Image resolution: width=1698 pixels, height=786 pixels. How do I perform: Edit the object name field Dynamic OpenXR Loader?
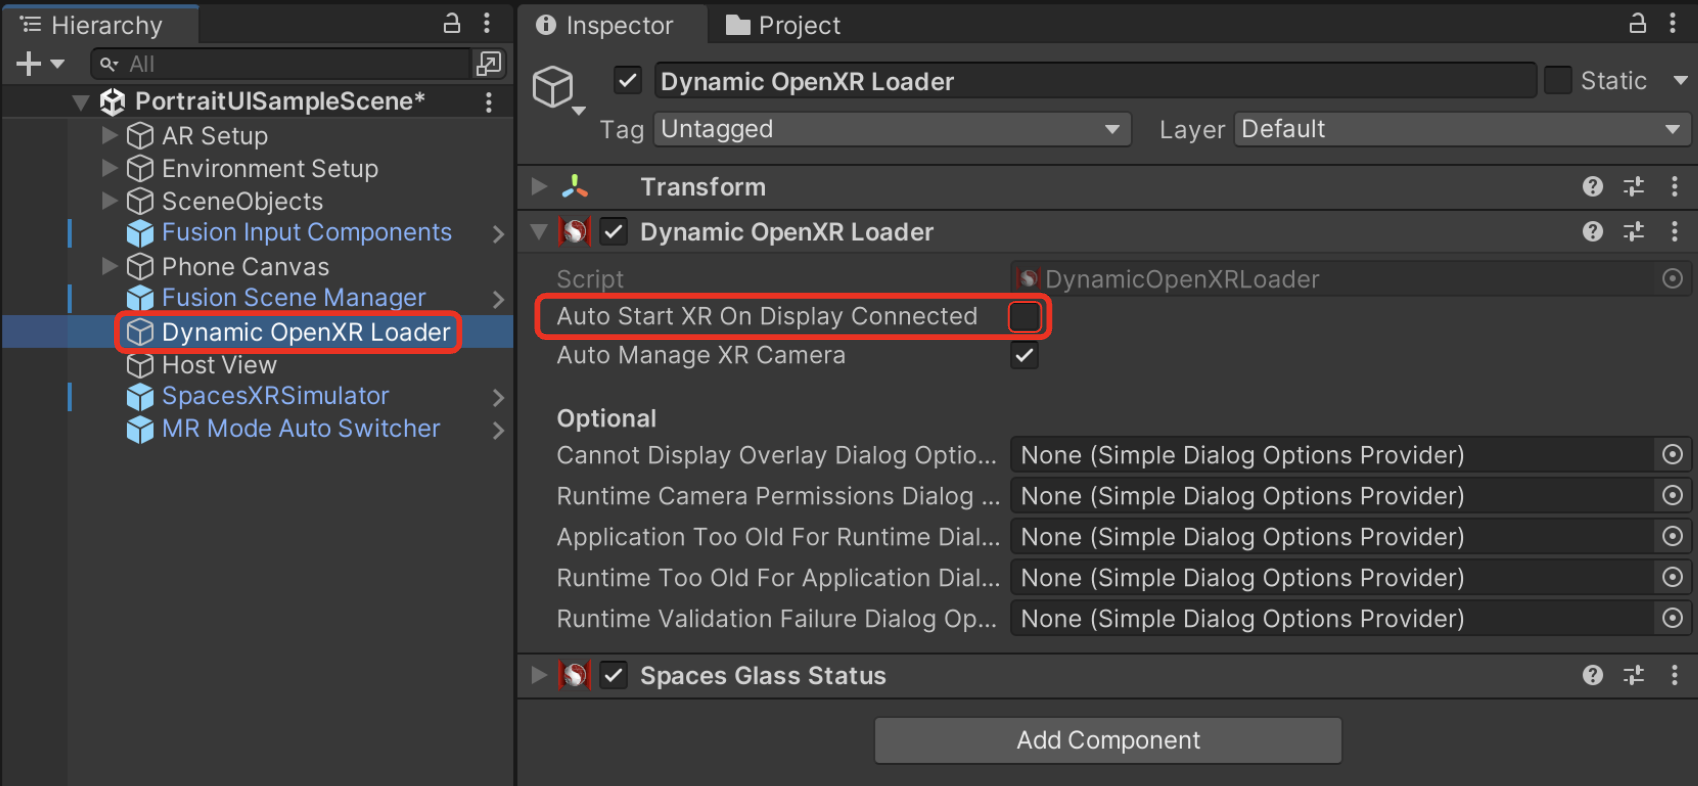(1095, 81)
